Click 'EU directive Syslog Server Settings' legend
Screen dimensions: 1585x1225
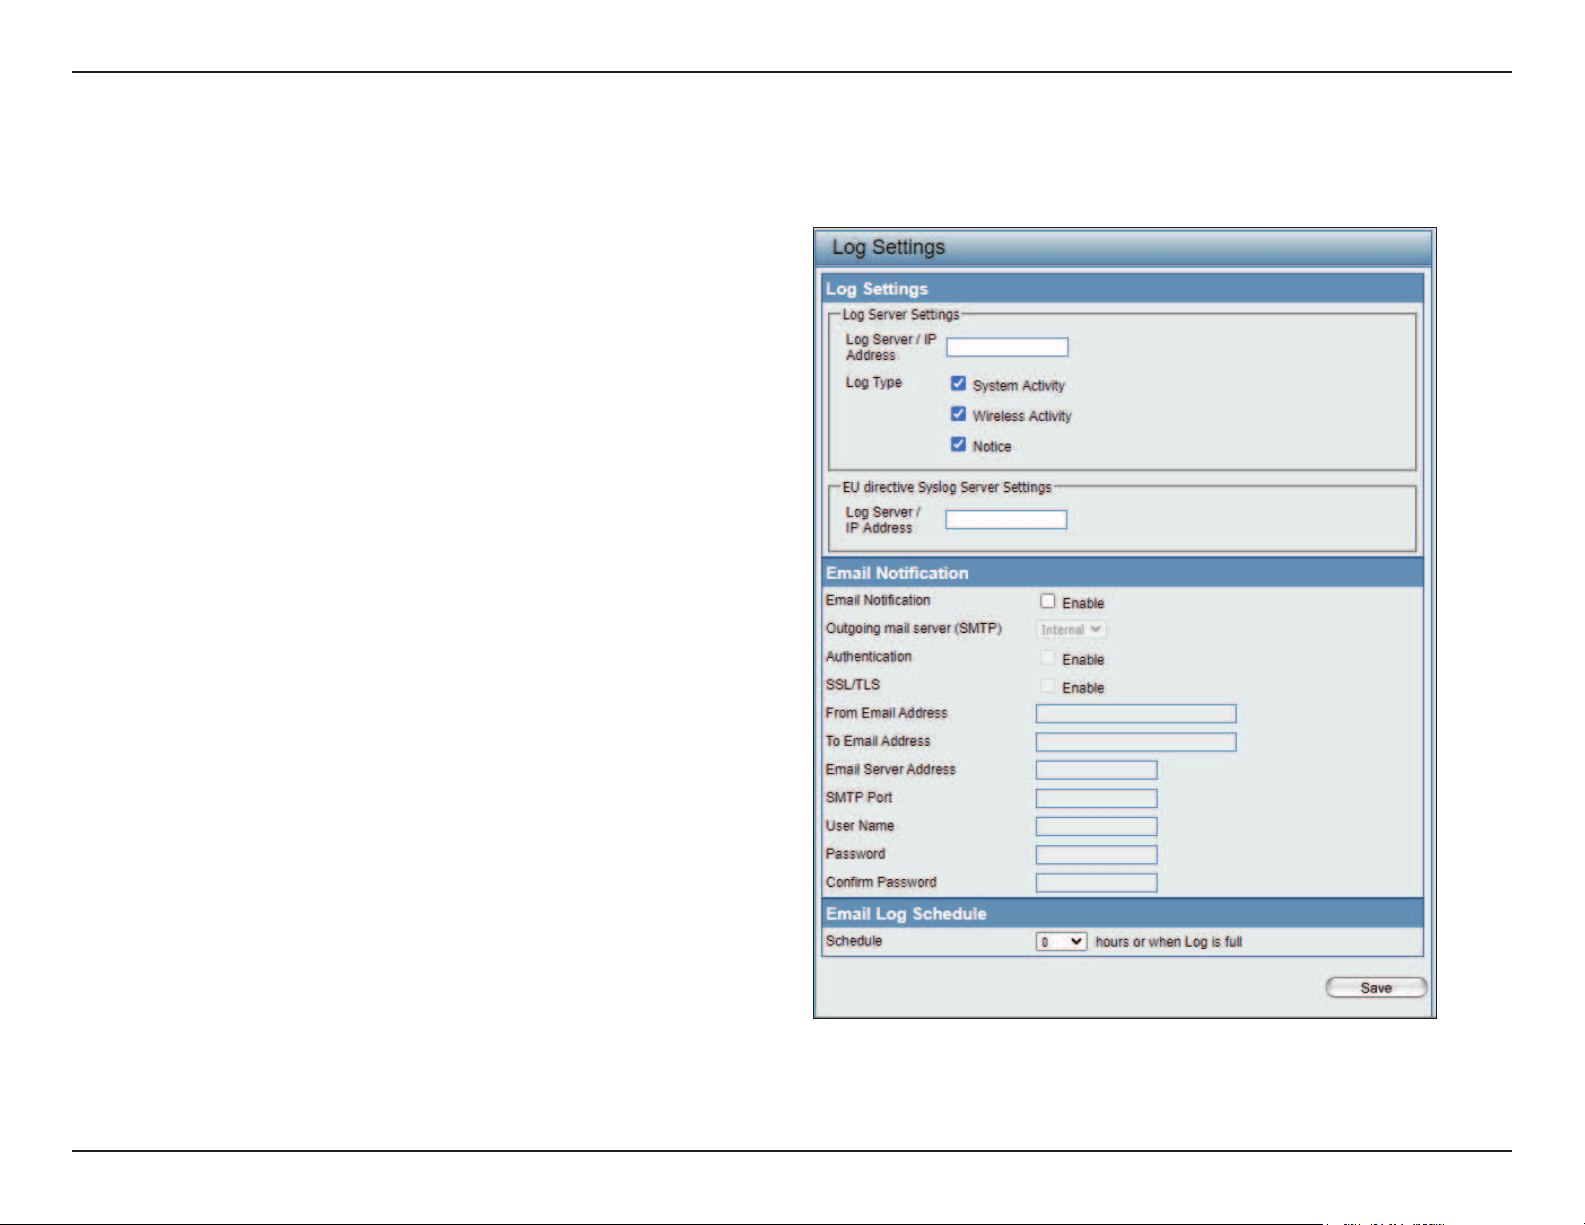click(947, 487)
